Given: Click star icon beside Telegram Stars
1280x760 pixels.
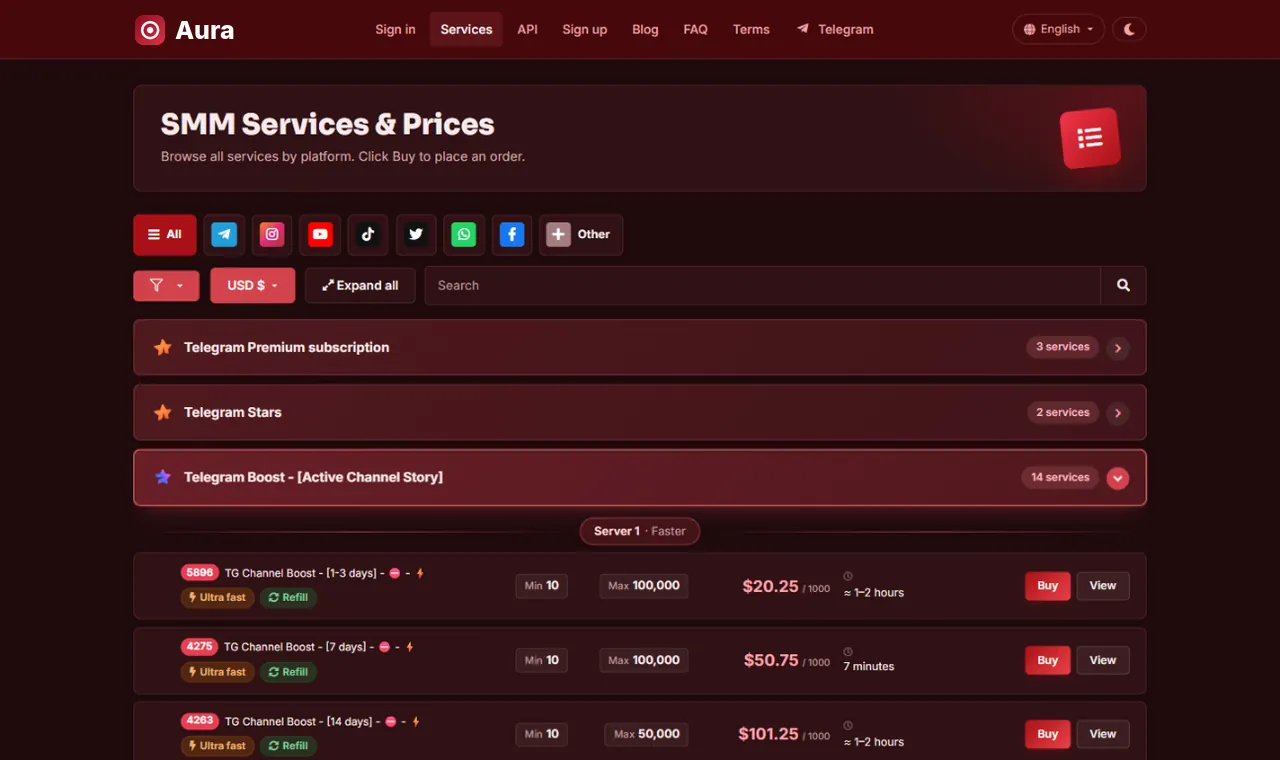Looking at the screenshot, I should [163, 412].
